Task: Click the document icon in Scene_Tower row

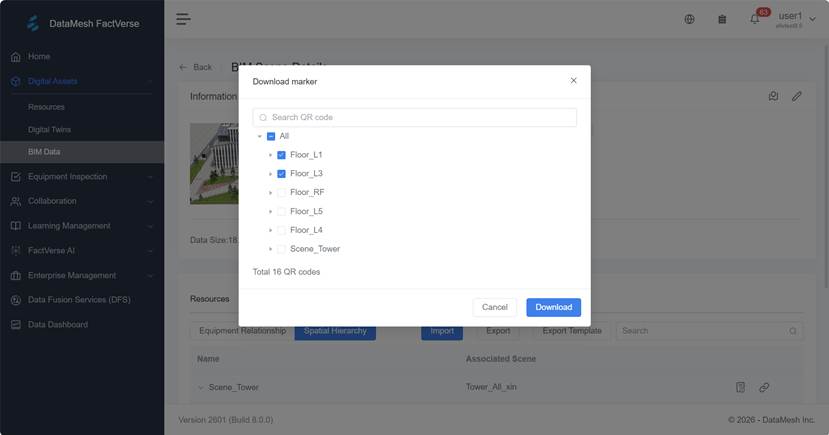Action: (x=741, y=387)
